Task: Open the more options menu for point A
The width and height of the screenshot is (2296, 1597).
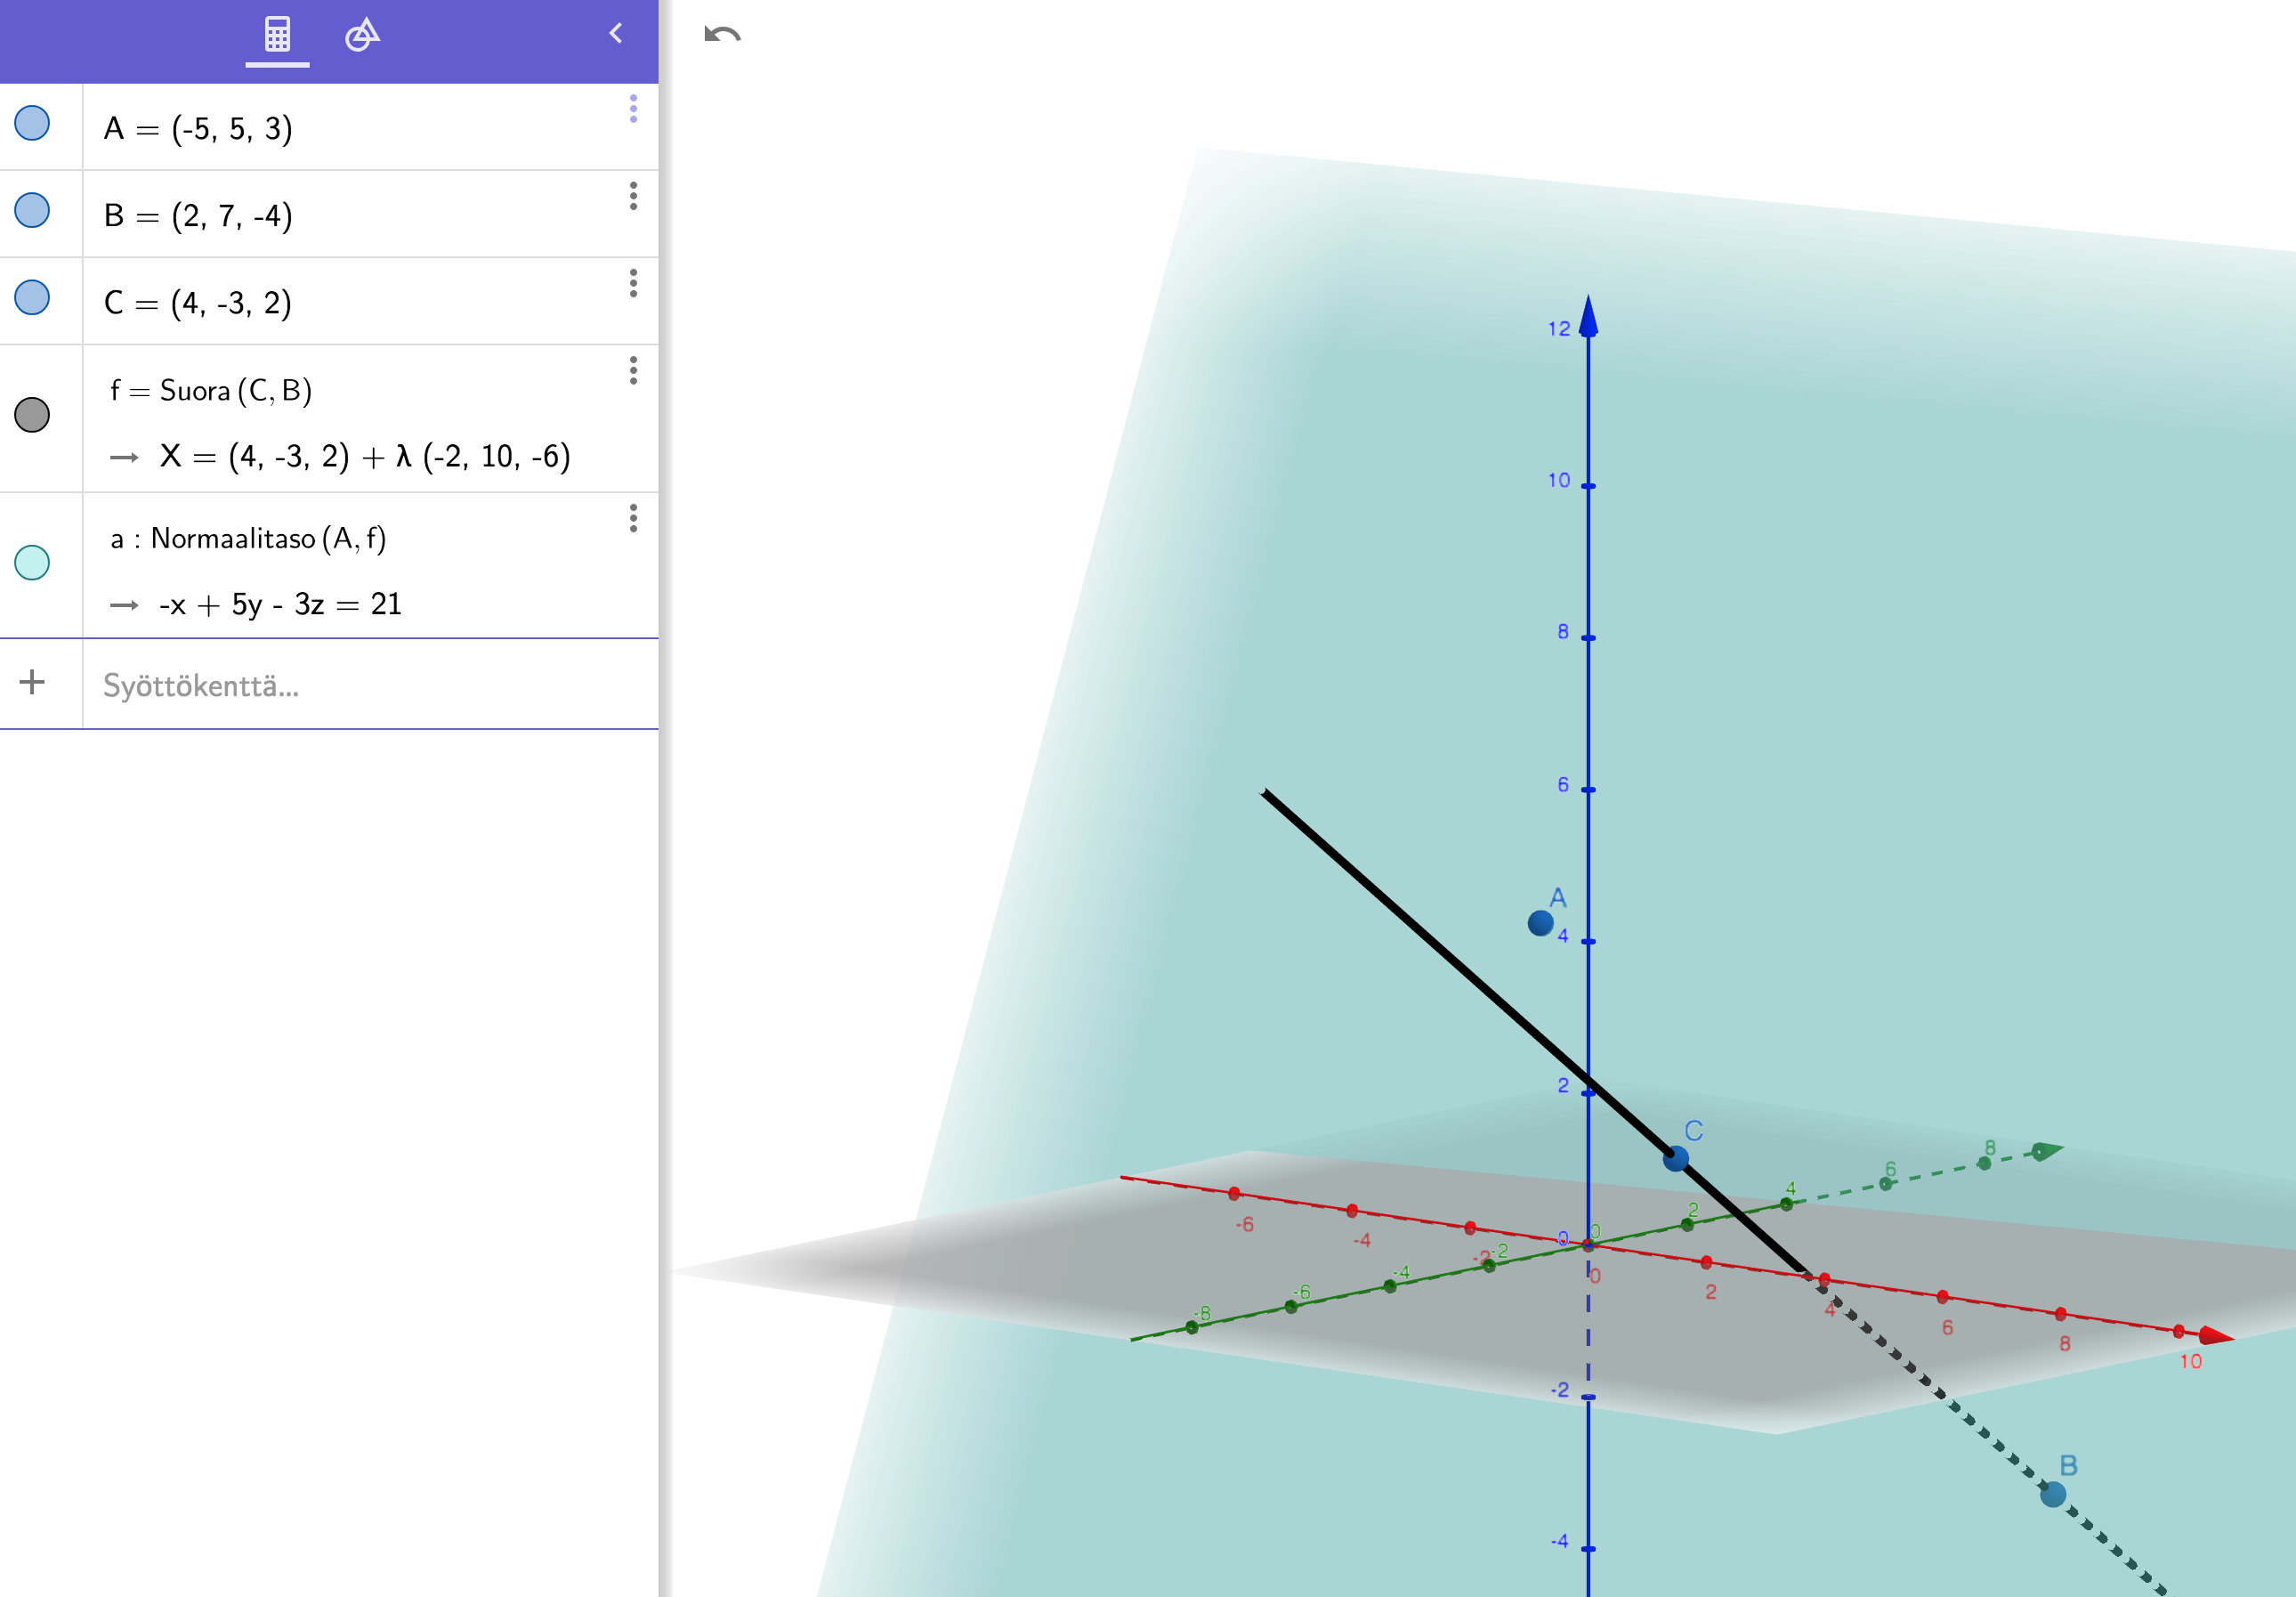Action: [x=633, y=109]
